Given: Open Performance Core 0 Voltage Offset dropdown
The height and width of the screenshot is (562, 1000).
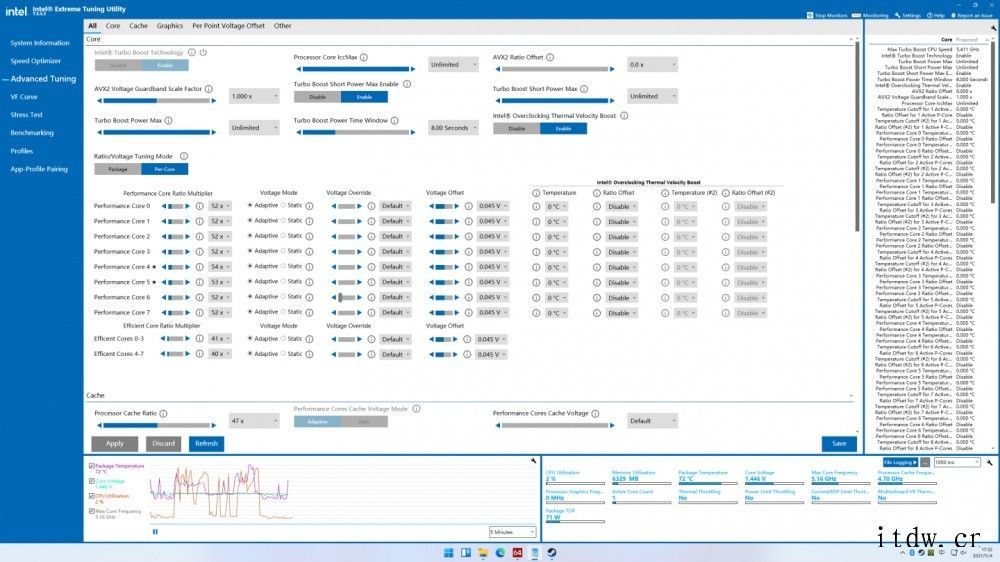Looking at the screenshot, I should (x=493, y=206).
